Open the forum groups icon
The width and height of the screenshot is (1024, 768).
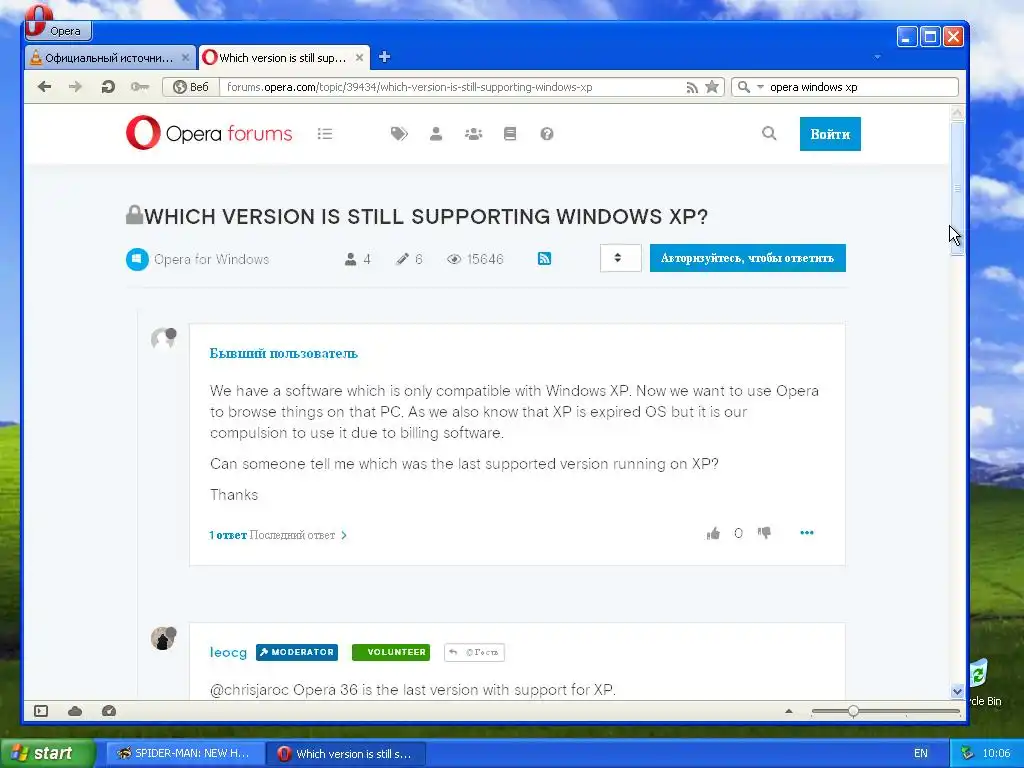tap(473, 134)
